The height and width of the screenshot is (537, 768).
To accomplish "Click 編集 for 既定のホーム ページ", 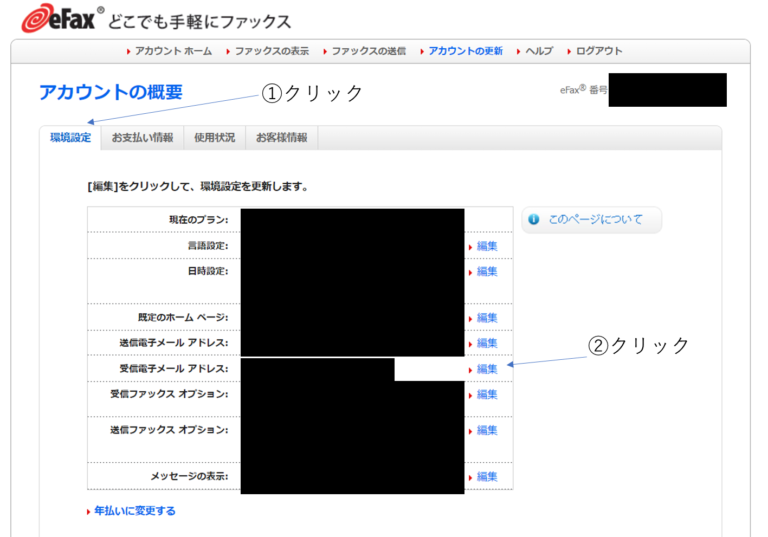I will click(x=486, y=318).
